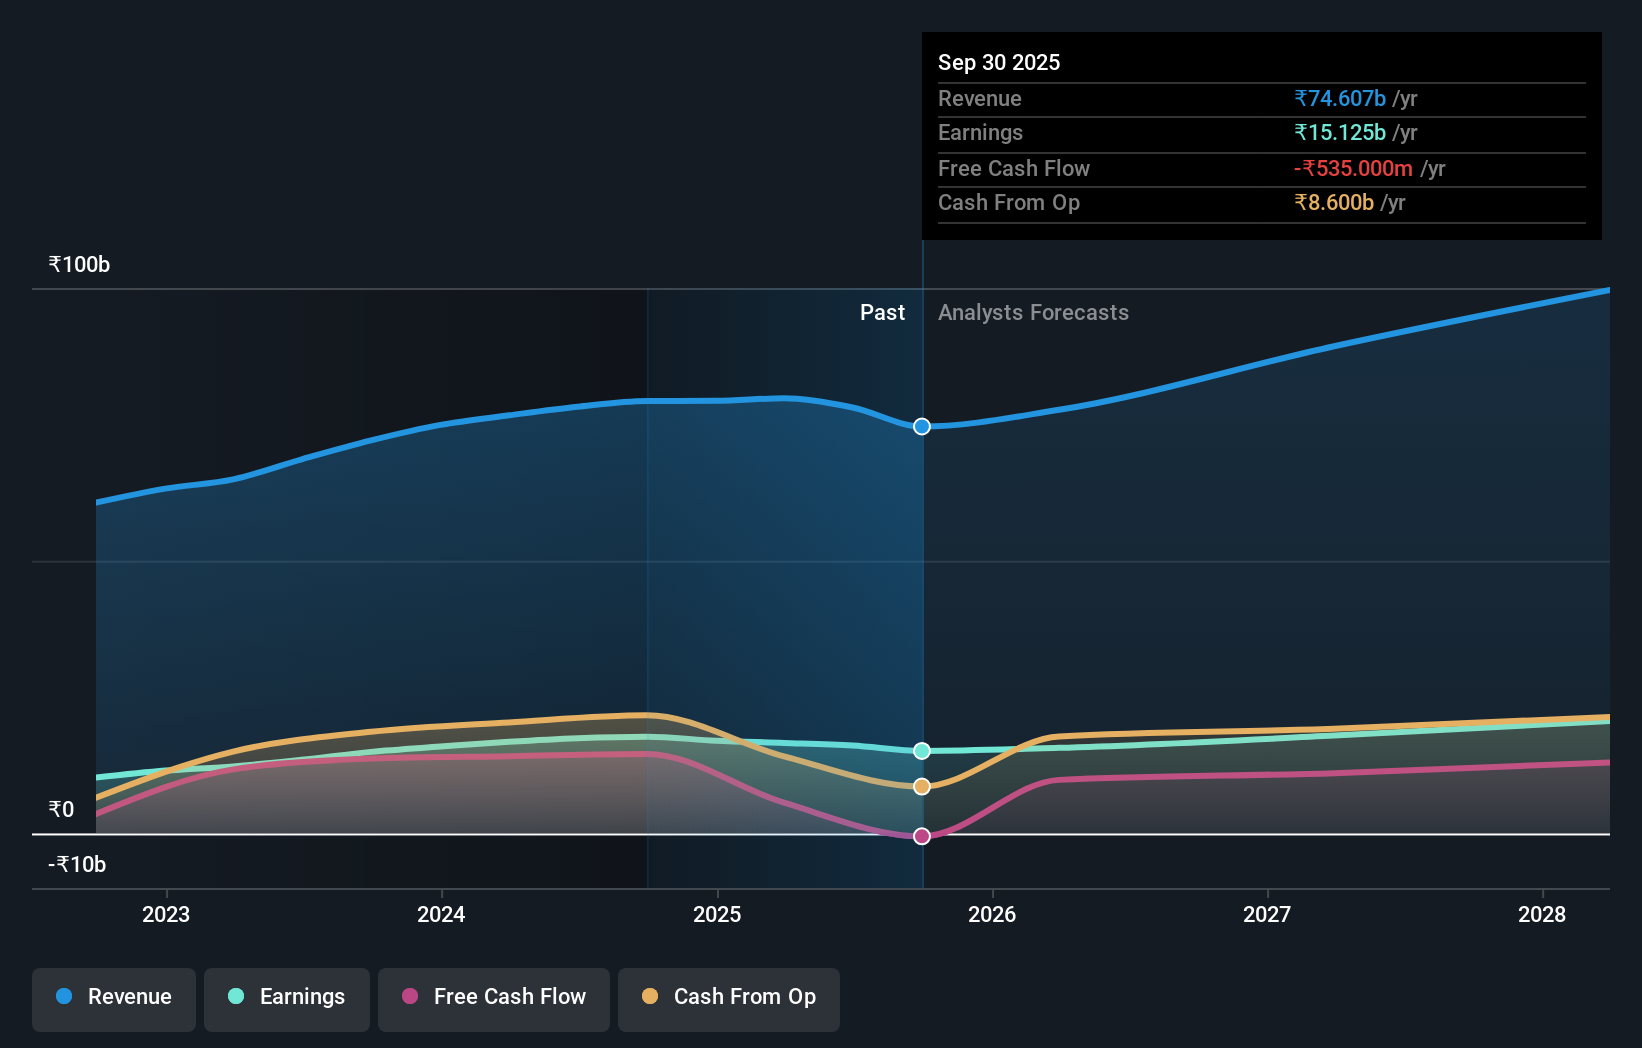Select the Revenue data point marker on the chart
This screenshot has height=1048, width=1642.
tap(921, 426)
